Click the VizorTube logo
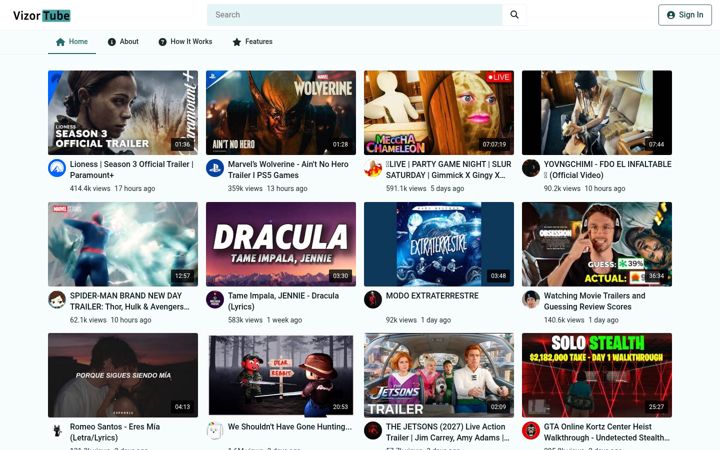Image resolution: width=720 pixels, height=450 pixels. [41, 16]
